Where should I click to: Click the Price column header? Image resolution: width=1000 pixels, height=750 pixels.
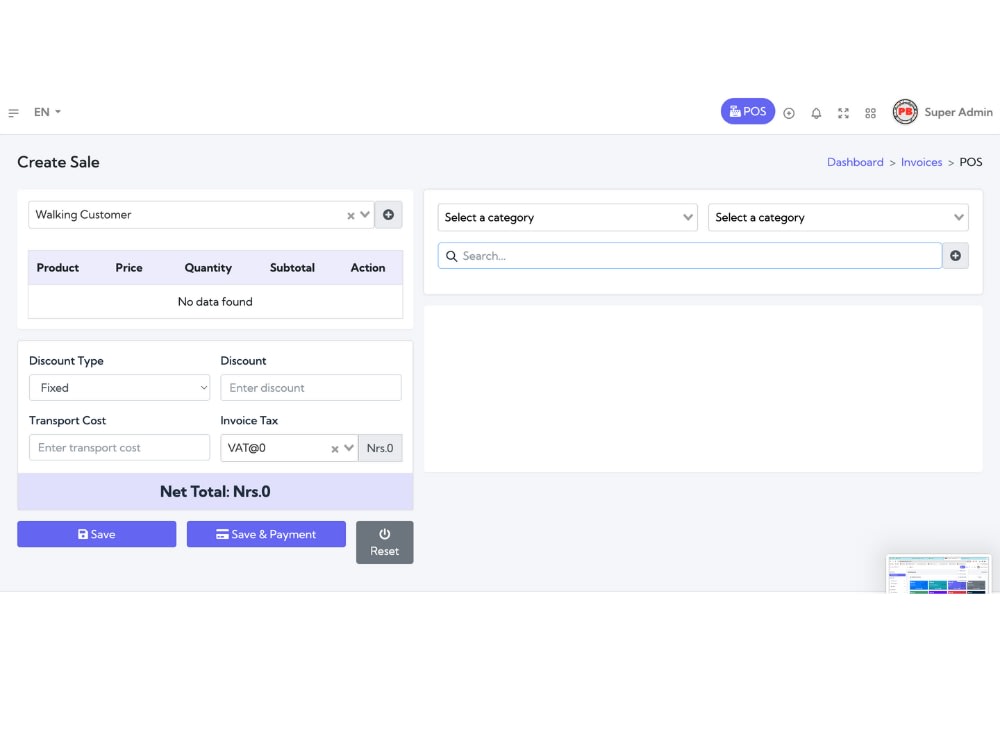[129, 268]
